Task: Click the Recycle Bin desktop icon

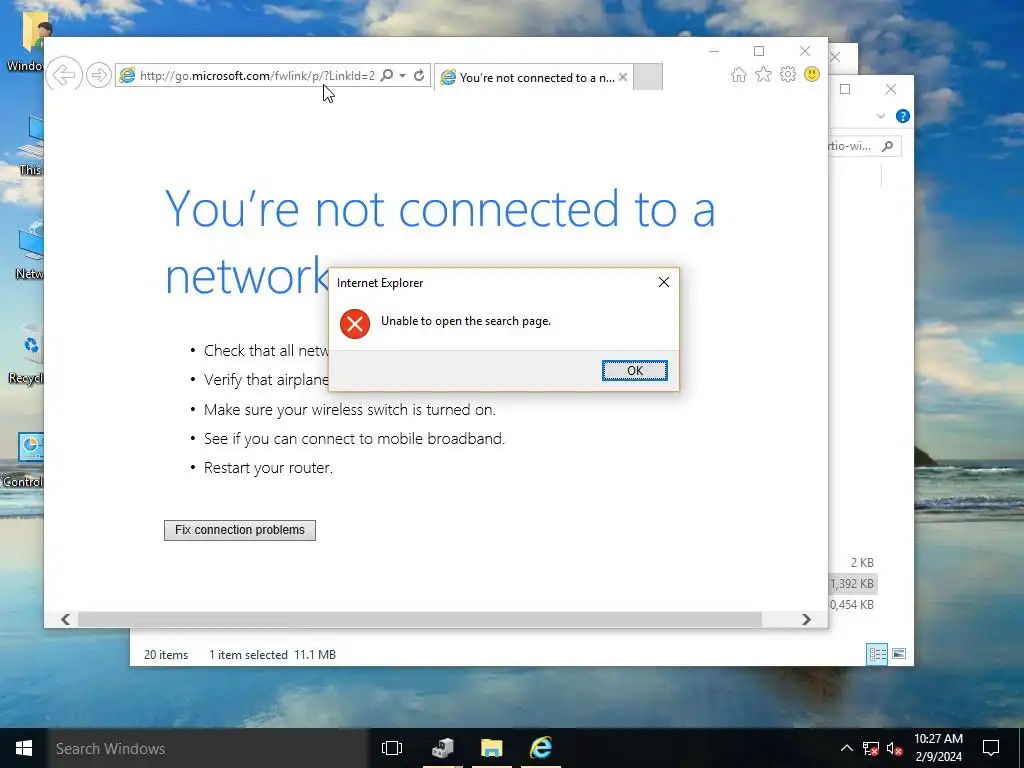Action: click(26, 356)
